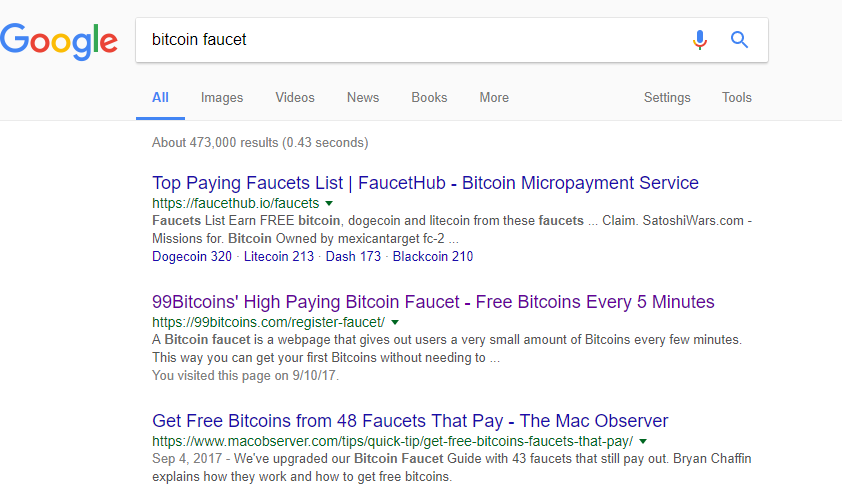Open 'Get Free Bitcoins from 48 Faucets' result

[410, 421]
